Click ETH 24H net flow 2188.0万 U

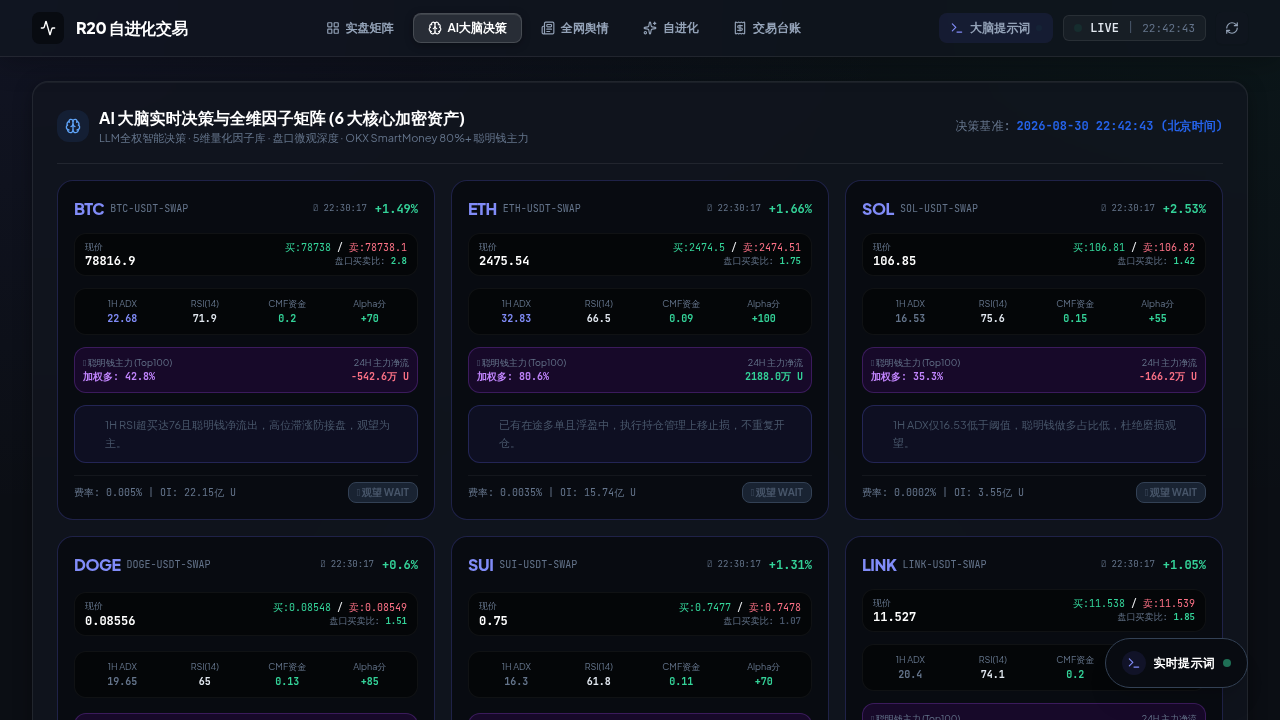click(773, 377)
